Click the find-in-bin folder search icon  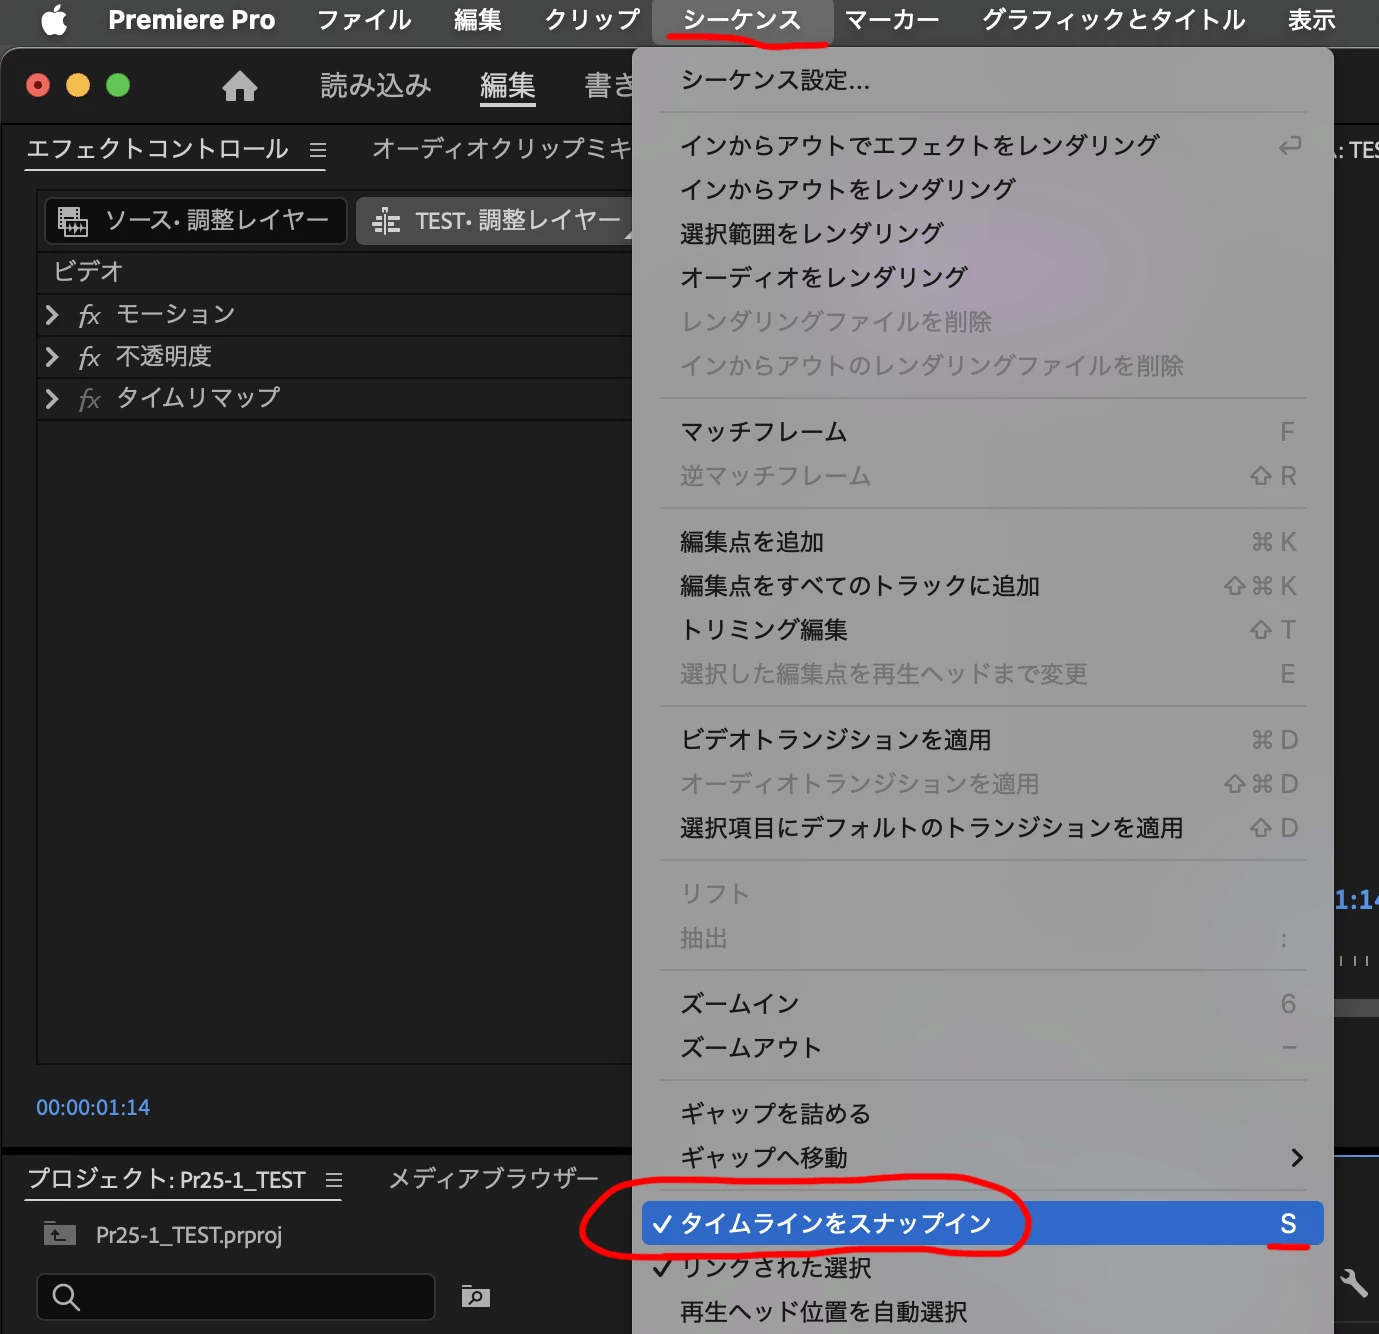tap(475, 1296)
